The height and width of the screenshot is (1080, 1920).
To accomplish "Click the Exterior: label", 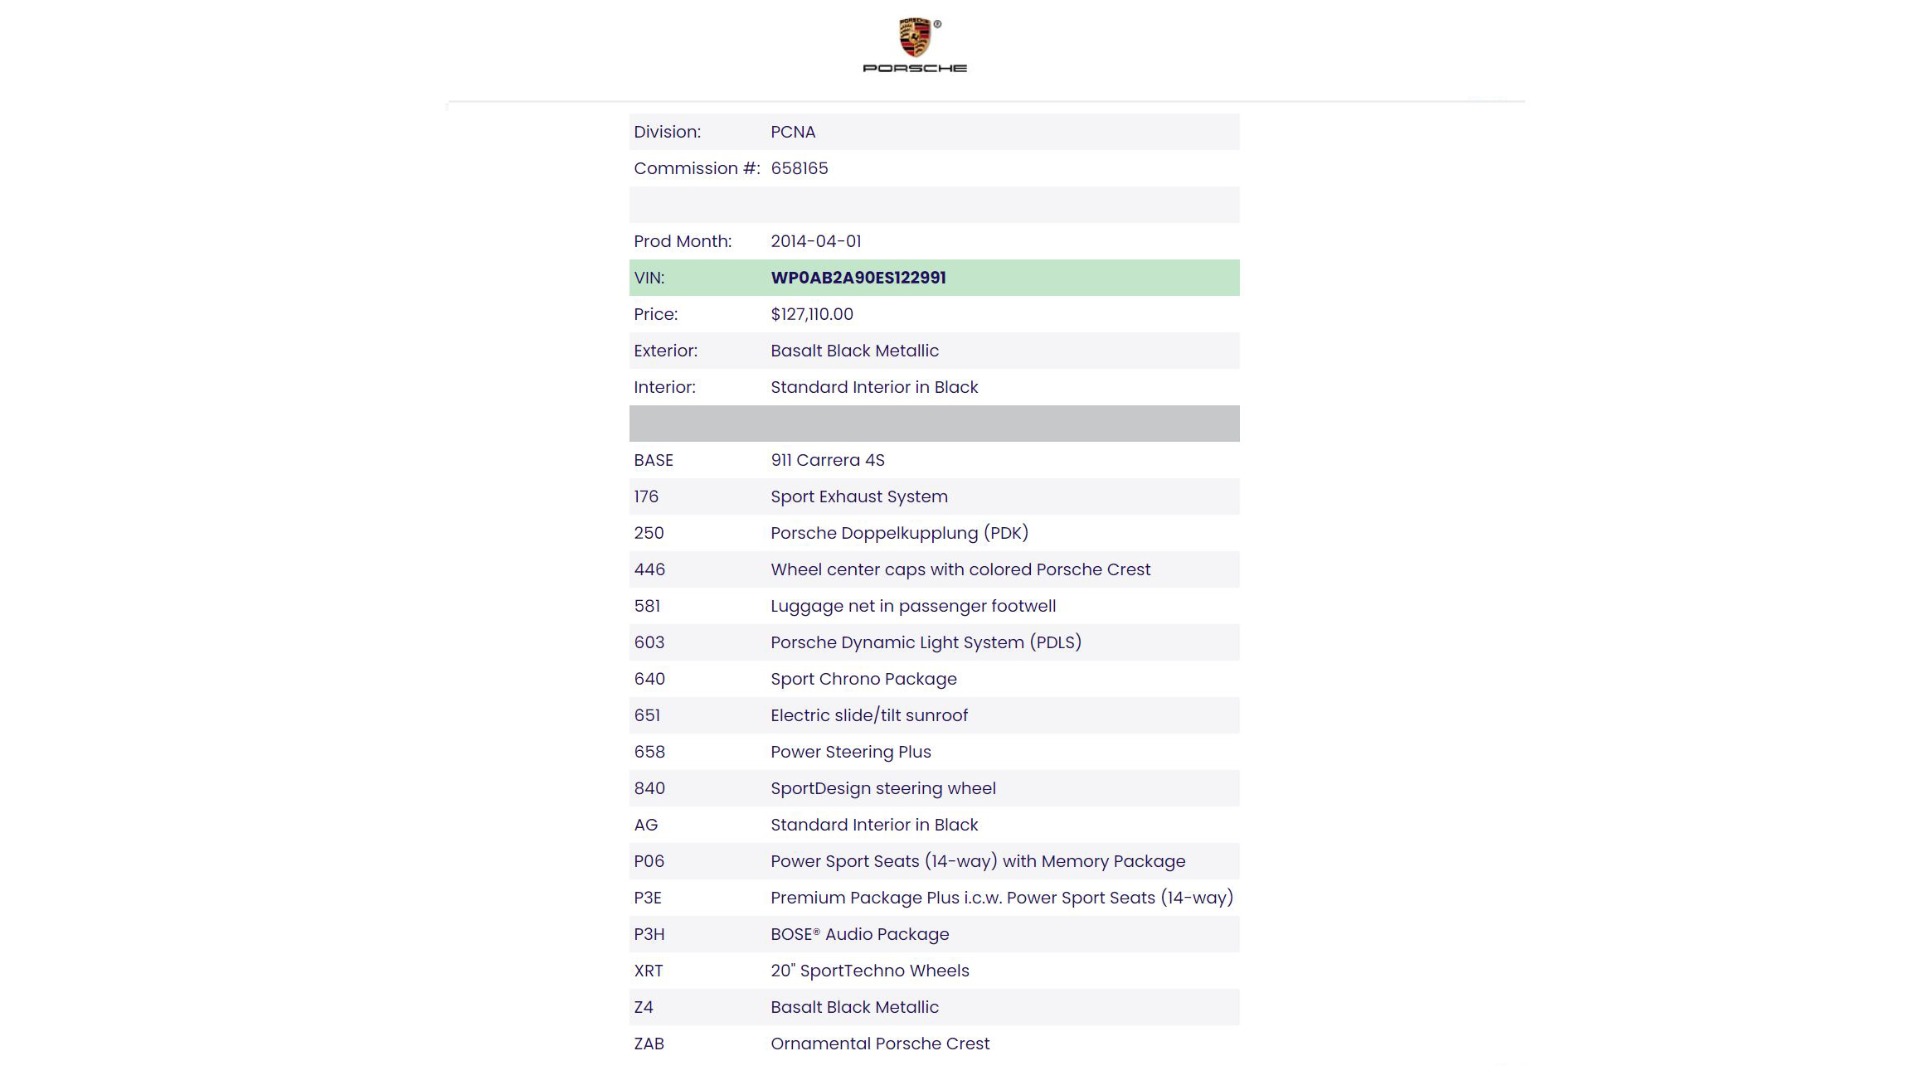I will pos(666,351).
